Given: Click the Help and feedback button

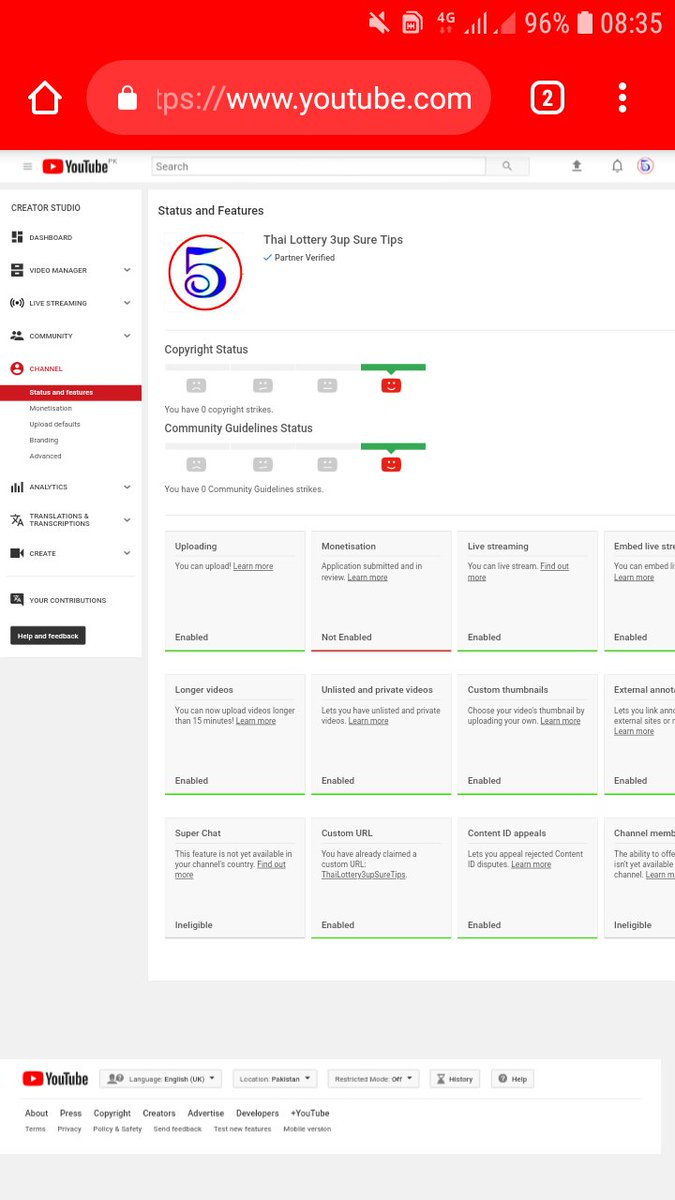Looking at the screenshot, I should tap(48, 636).
